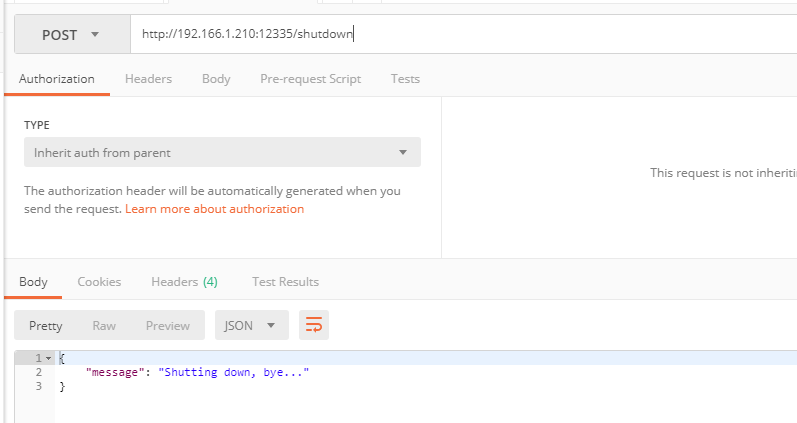Switch to Raw response view
This screenshot has width=797, height=423.
[104, 325]
